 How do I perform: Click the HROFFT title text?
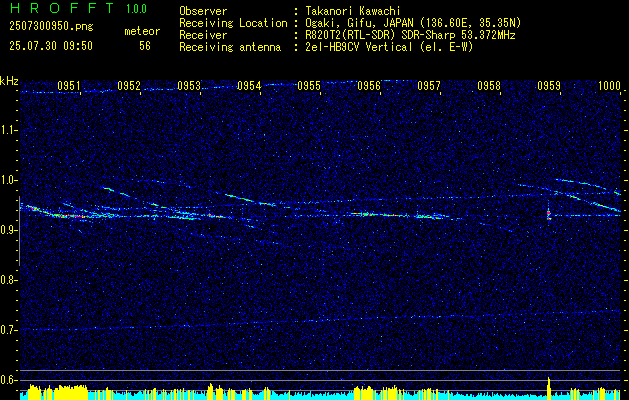tap(62, 8)
